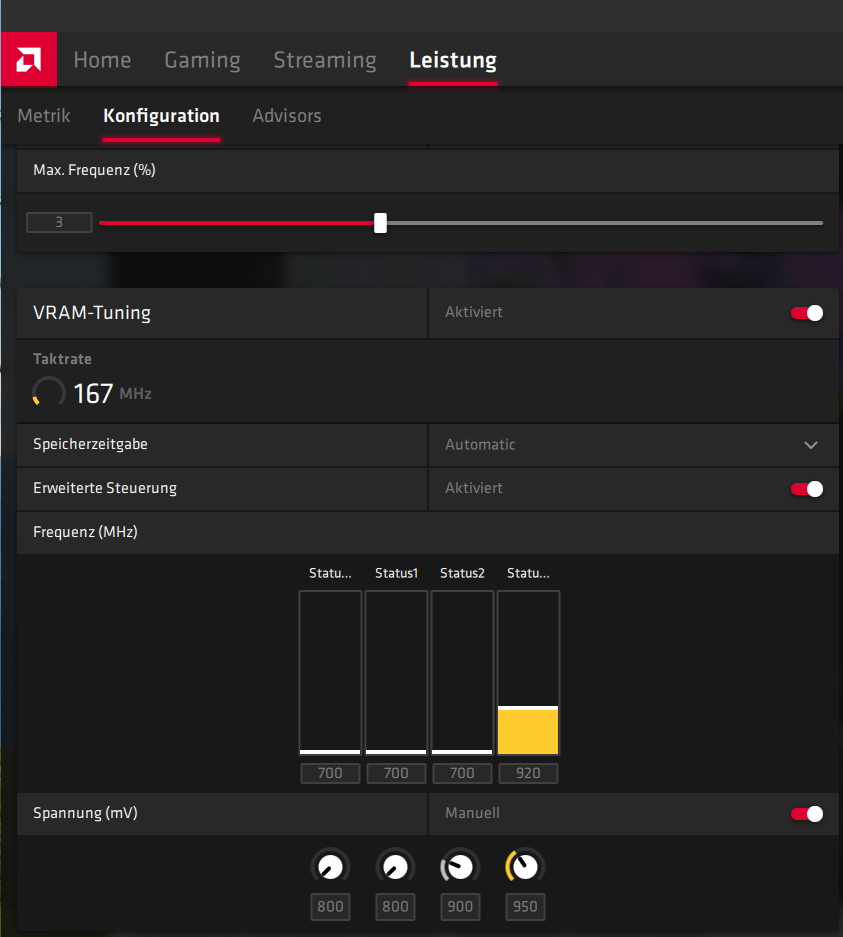Click the 900 voltage field
Image resolution: width=843 pixels, height=937 pixels.
point(460,907)
